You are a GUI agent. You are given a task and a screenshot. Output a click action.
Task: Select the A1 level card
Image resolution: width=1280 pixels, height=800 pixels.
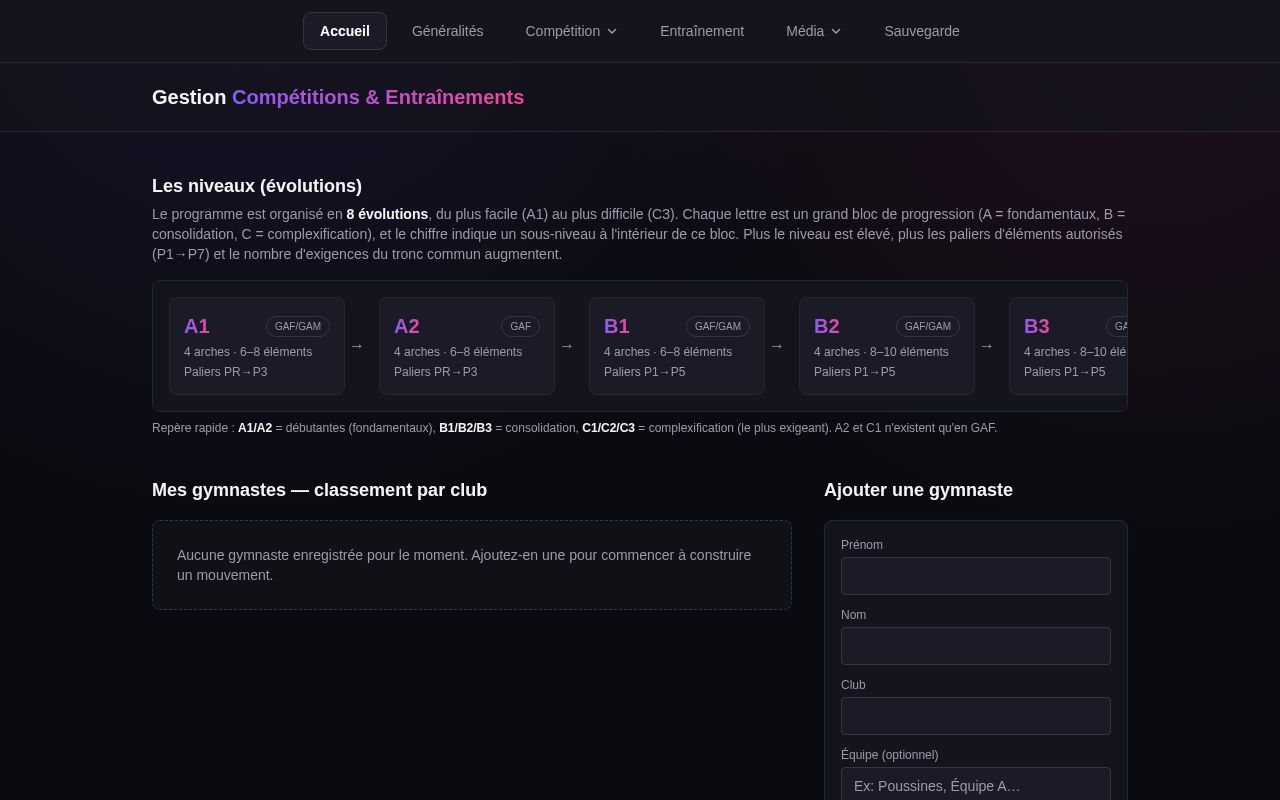click(x=257, y=346)
